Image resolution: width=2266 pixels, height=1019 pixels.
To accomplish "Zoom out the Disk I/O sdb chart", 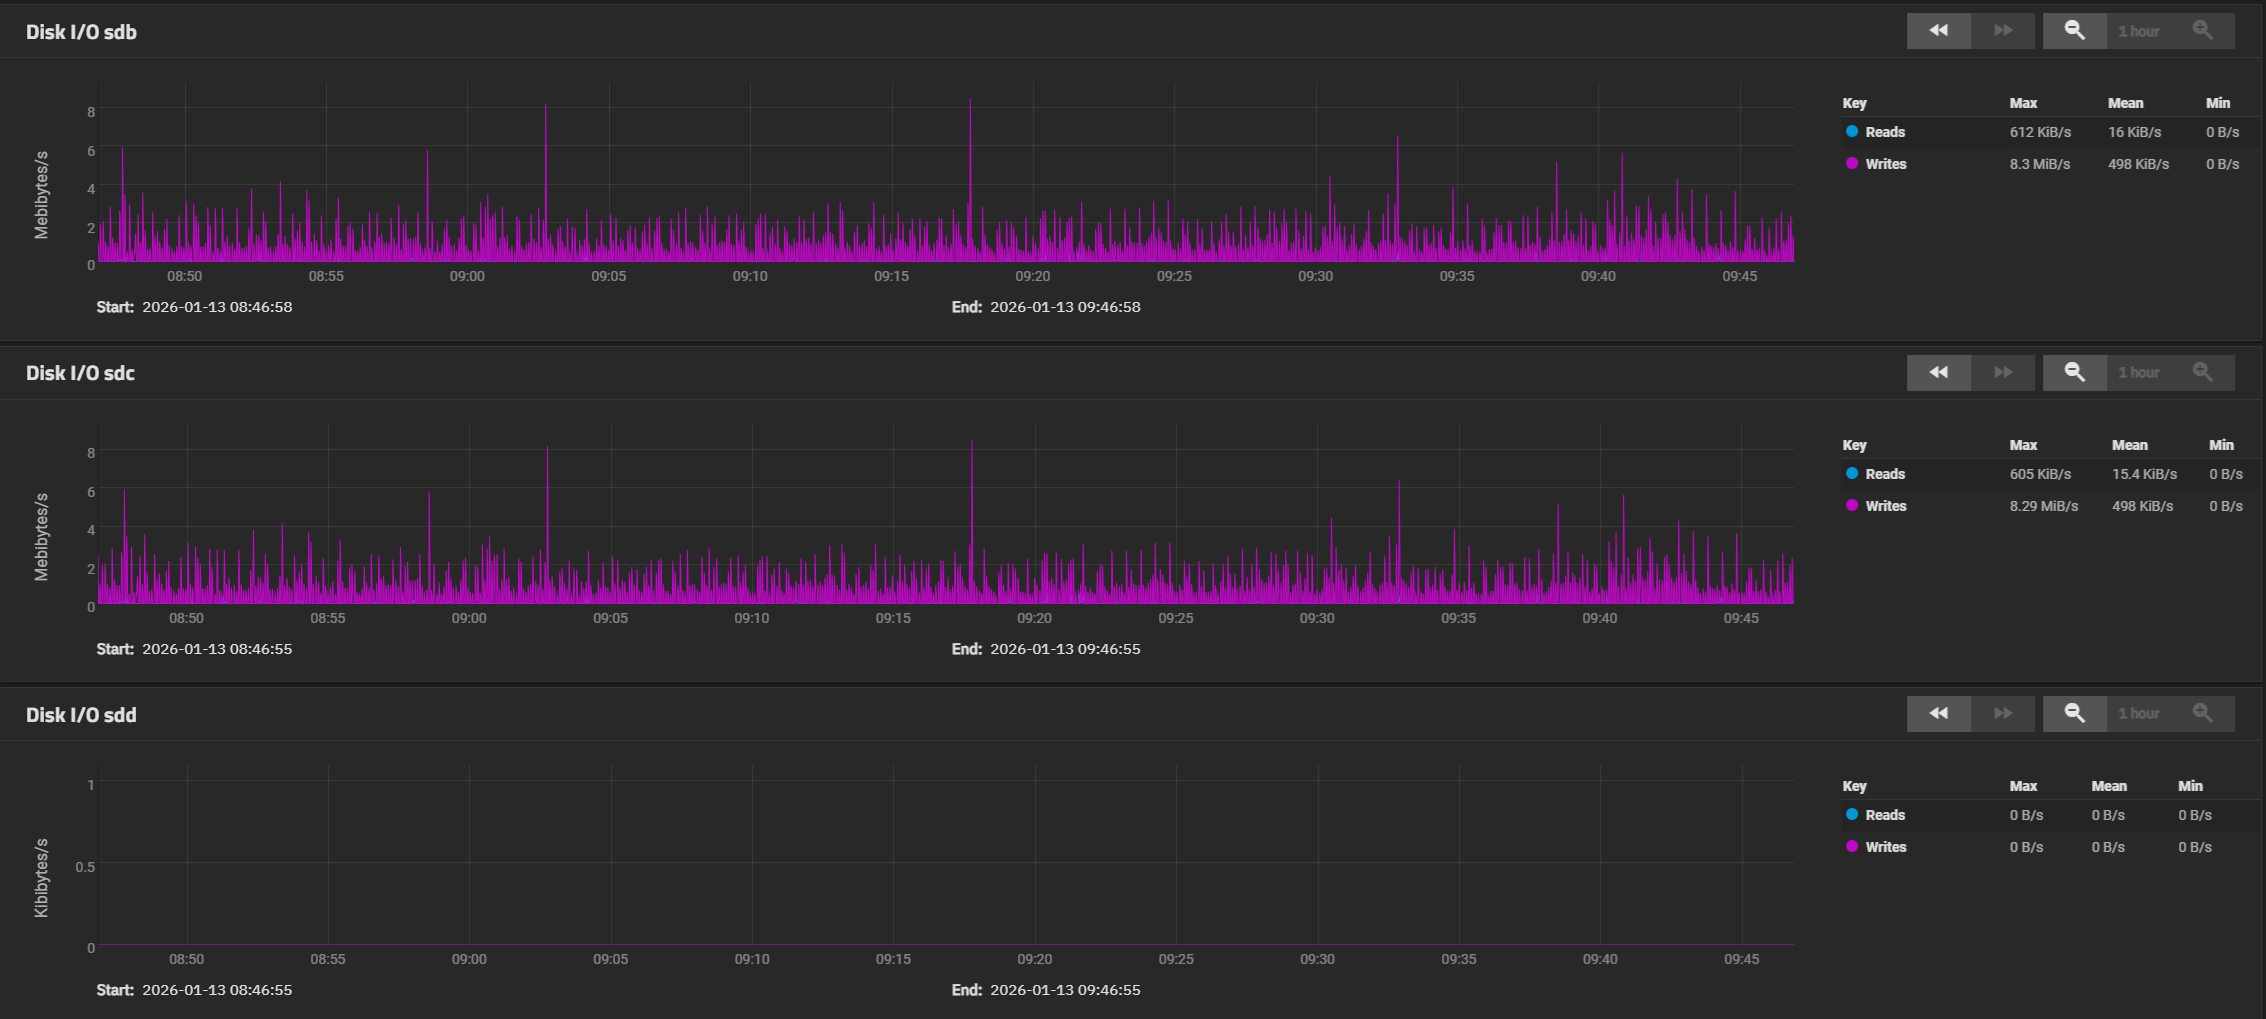I will tap(2074, 31).
